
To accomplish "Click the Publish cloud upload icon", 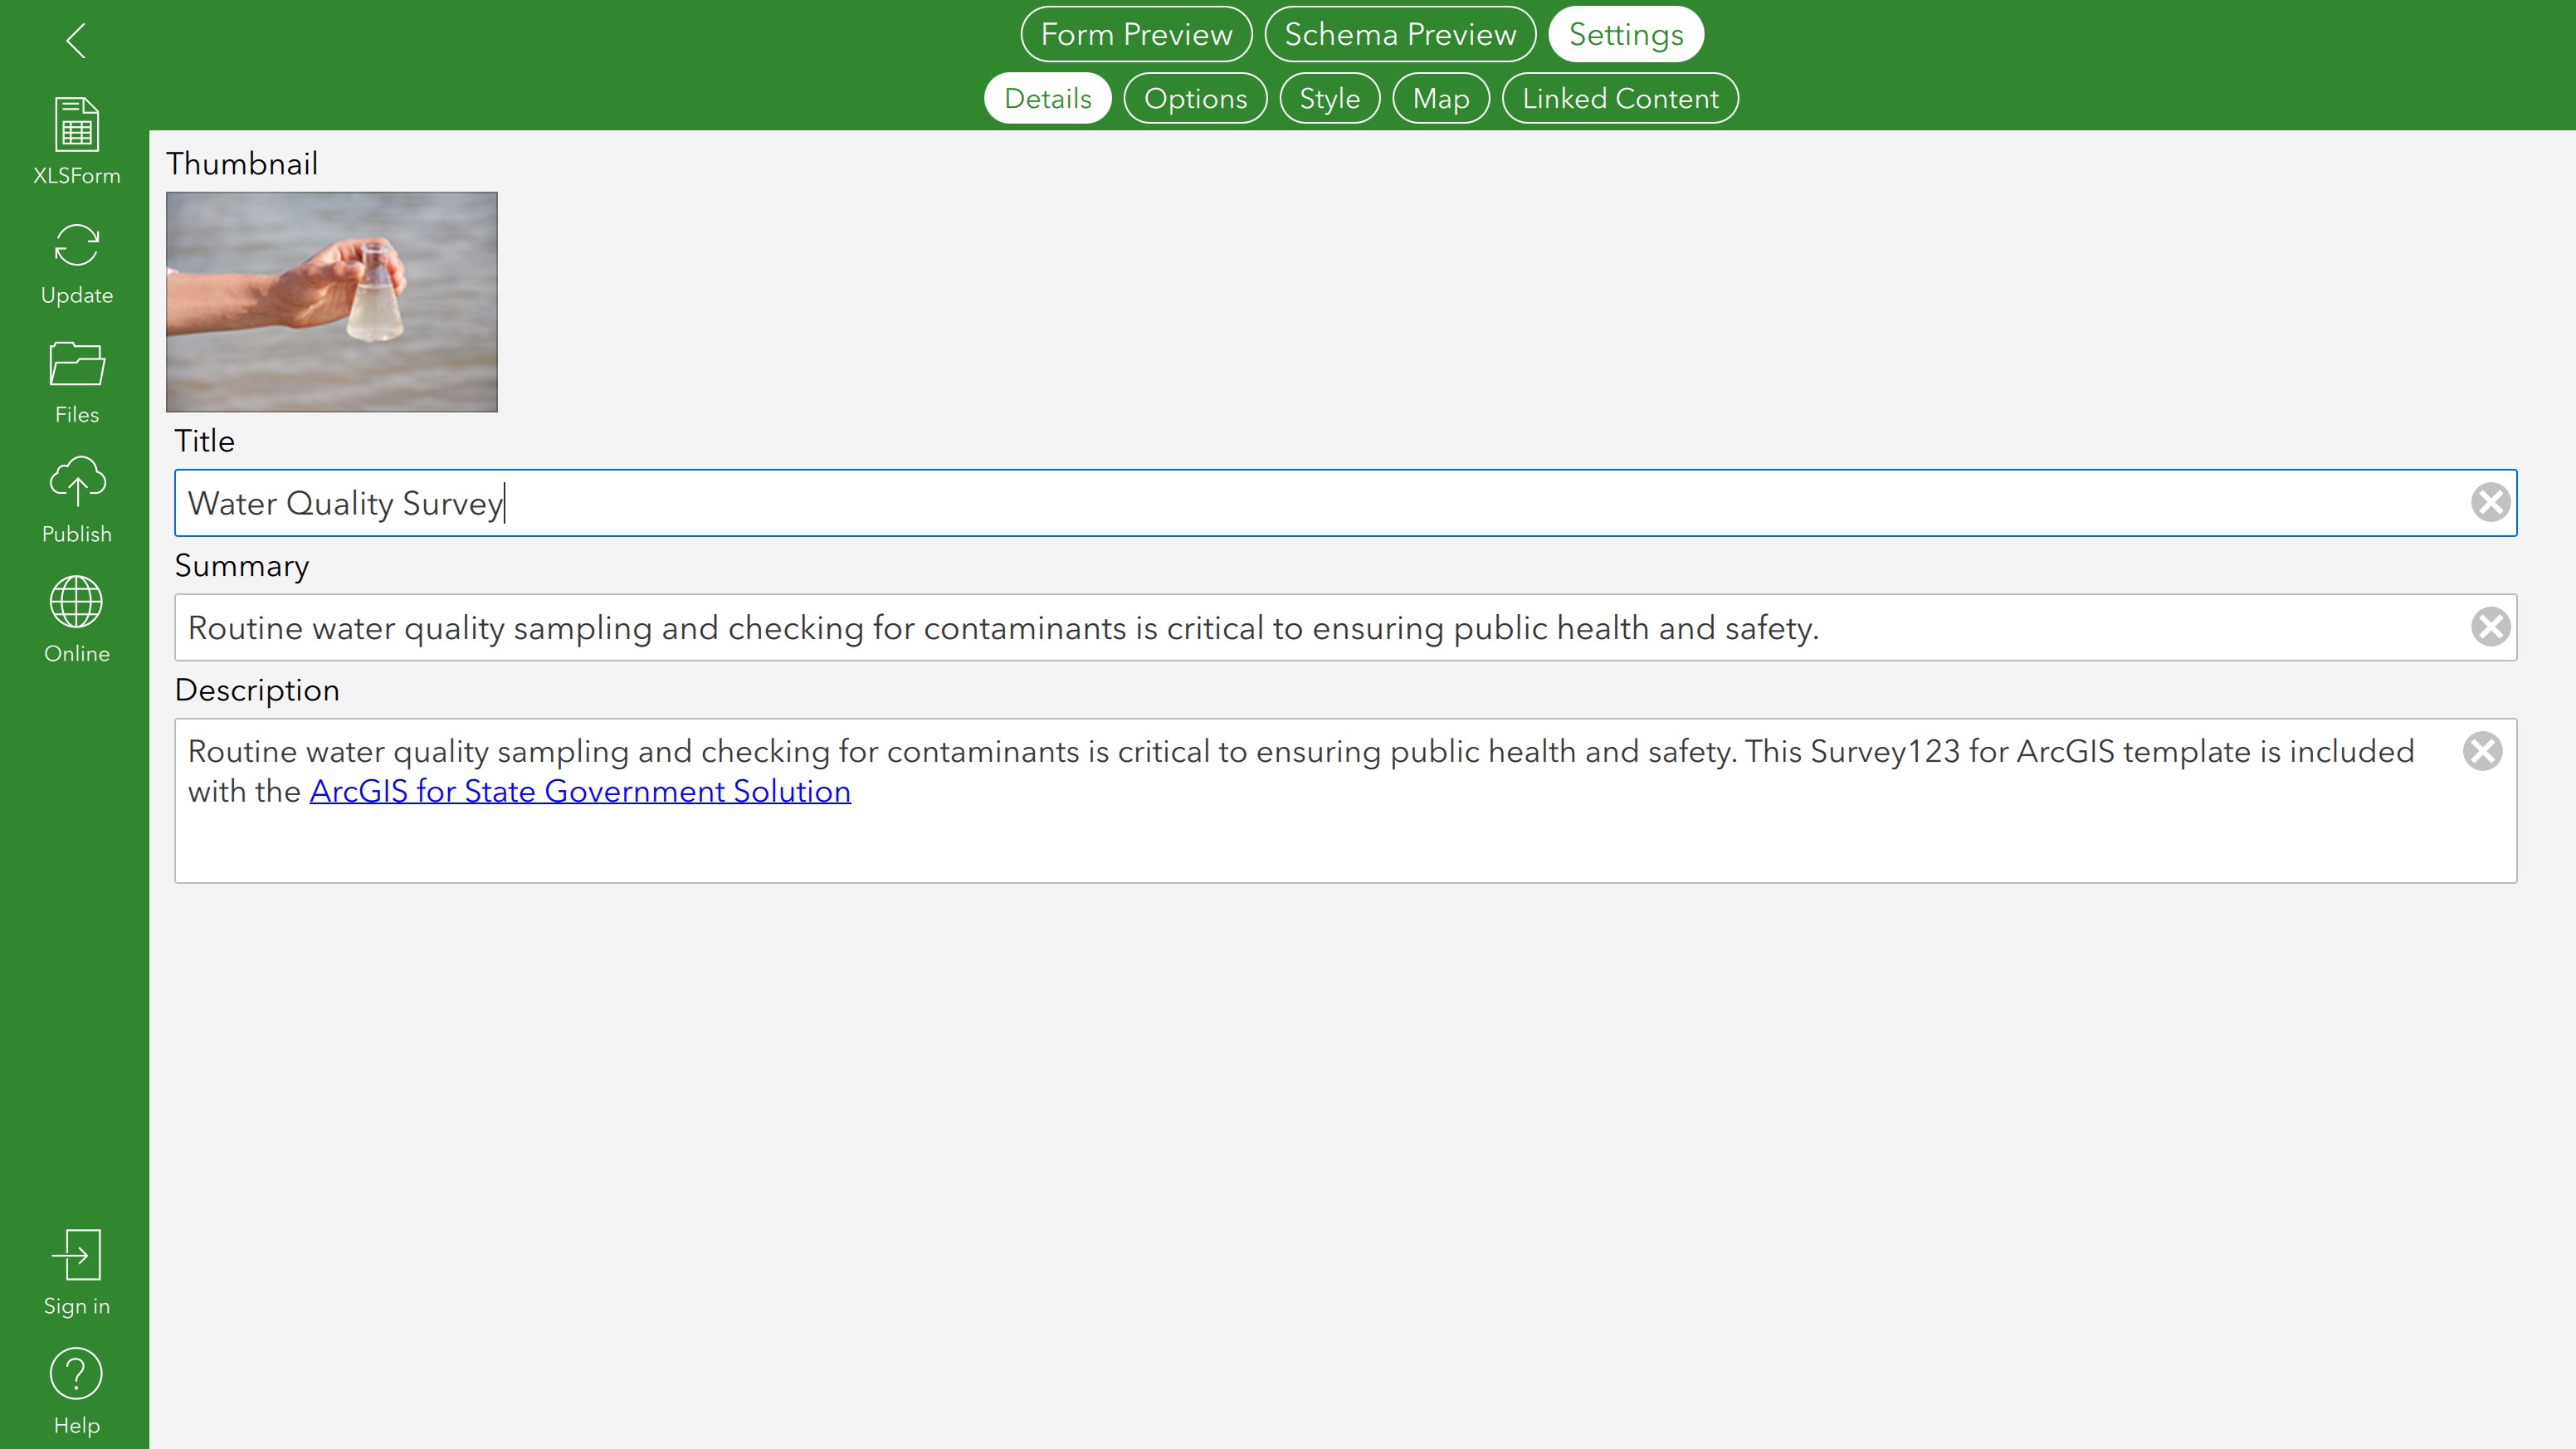I will (x=76, y=483).
